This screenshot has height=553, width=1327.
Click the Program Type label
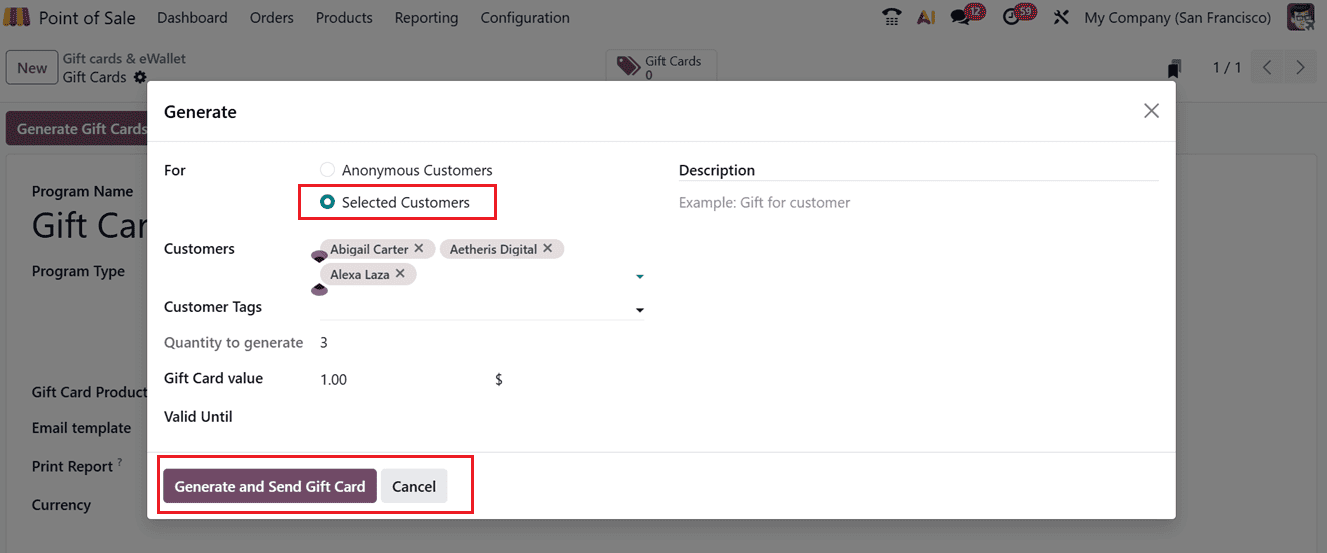tap(78, 271)
